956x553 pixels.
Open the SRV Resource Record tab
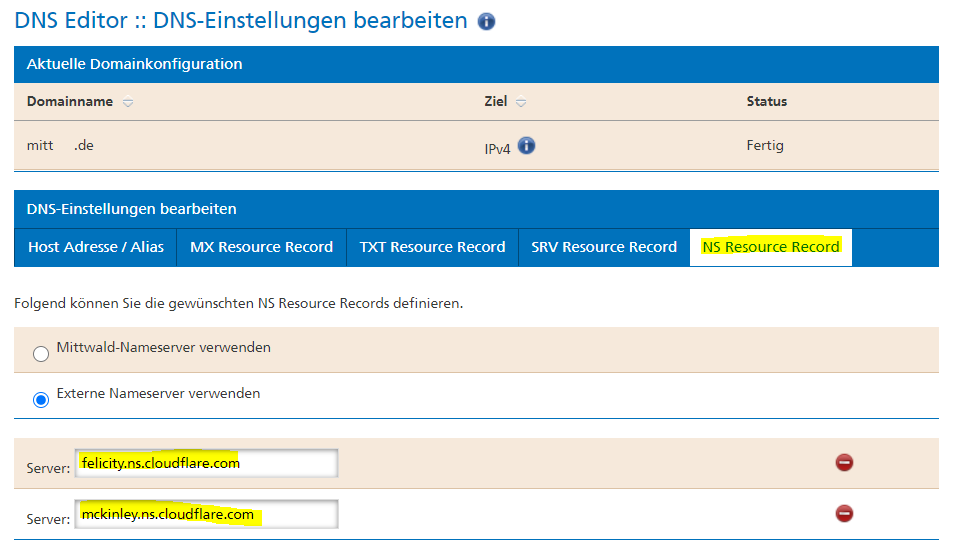pyautogui.click(x=604, y=247)
